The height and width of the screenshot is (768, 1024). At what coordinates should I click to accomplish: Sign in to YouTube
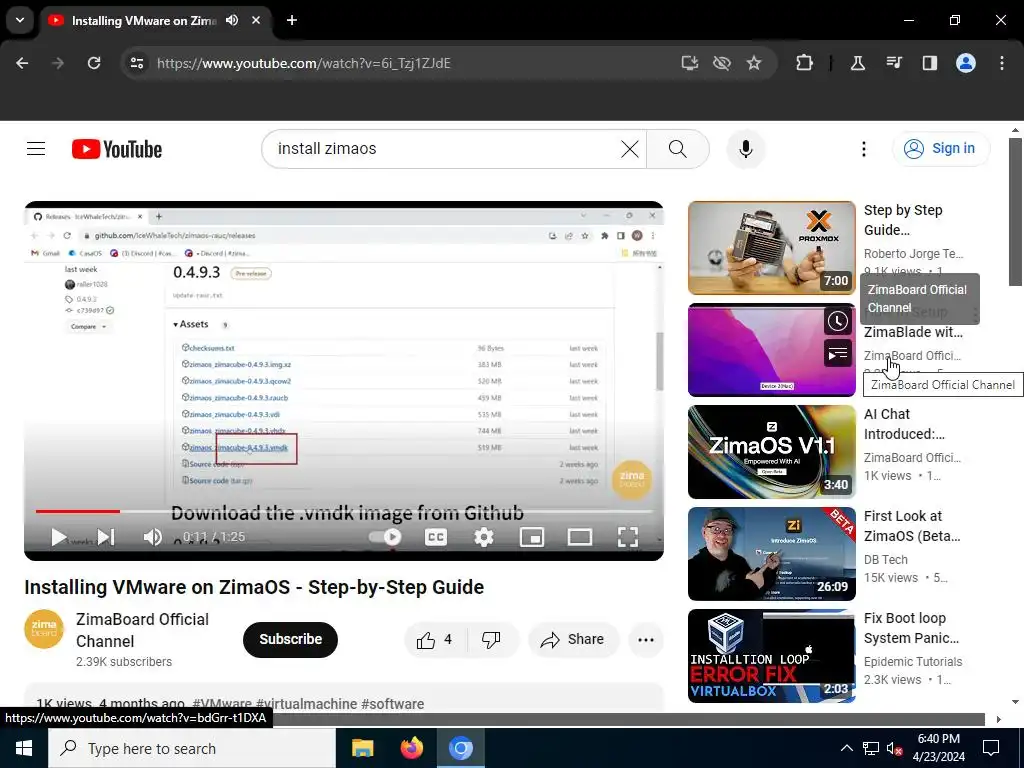coord(941,149)
